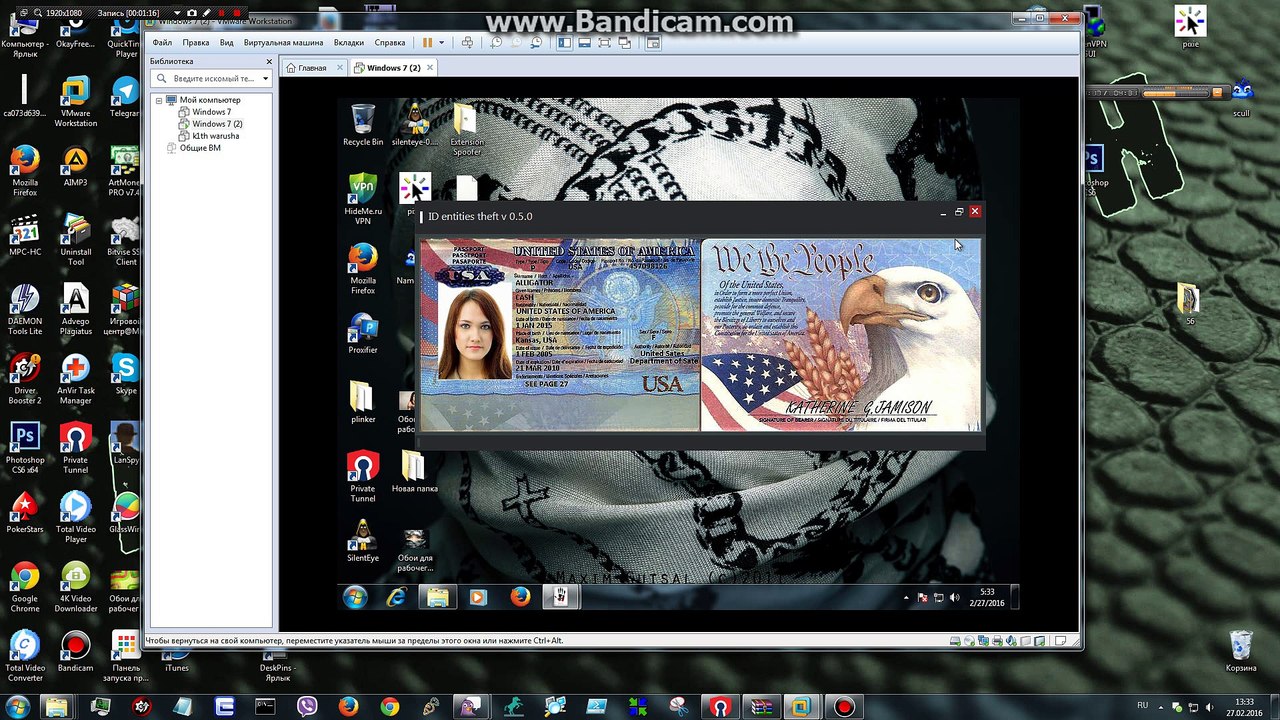Close the Библиотека panel

(x=268, y=62)
